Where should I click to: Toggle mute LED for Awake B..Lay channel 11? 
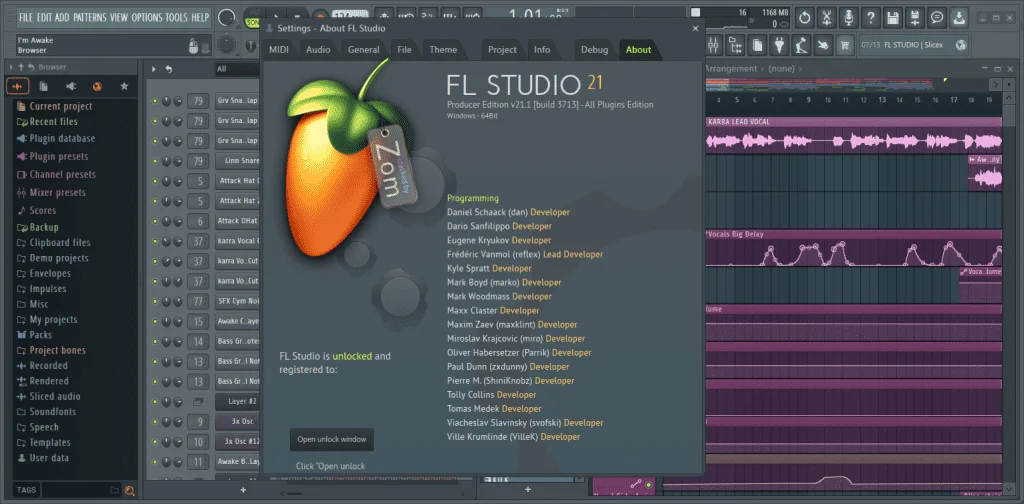coord(155,462)
